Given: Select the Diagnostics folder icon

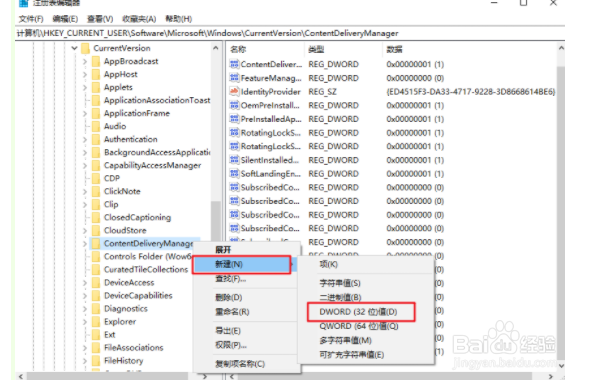Looking at the screenshot, I should (x=96, y=309).
